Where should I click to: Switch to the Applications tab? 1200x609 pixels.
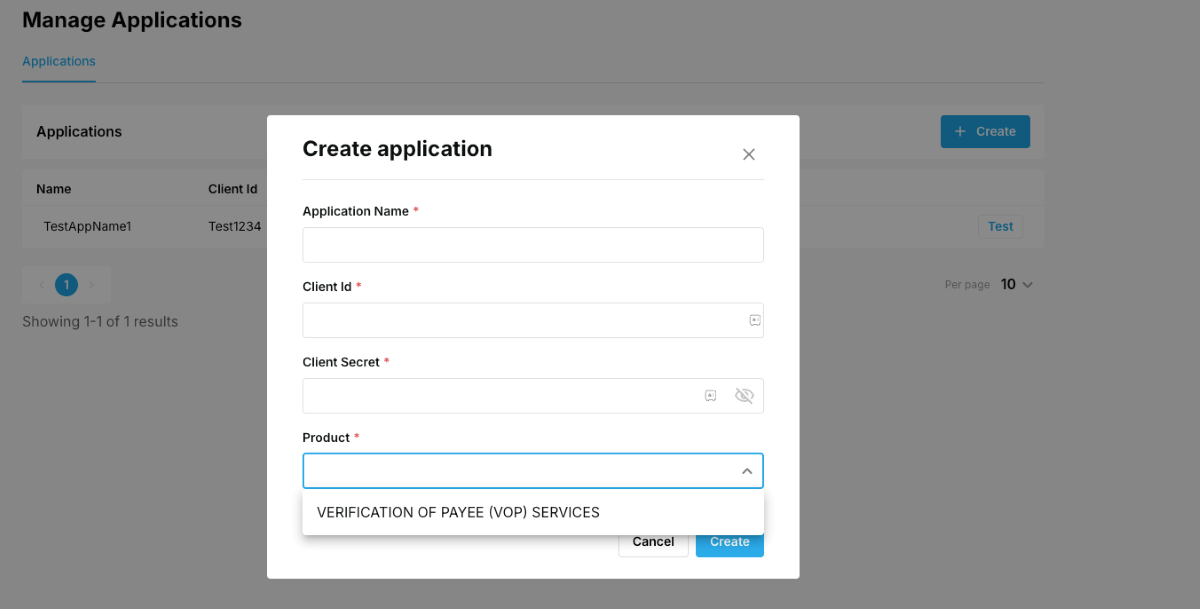coord(58,61)
